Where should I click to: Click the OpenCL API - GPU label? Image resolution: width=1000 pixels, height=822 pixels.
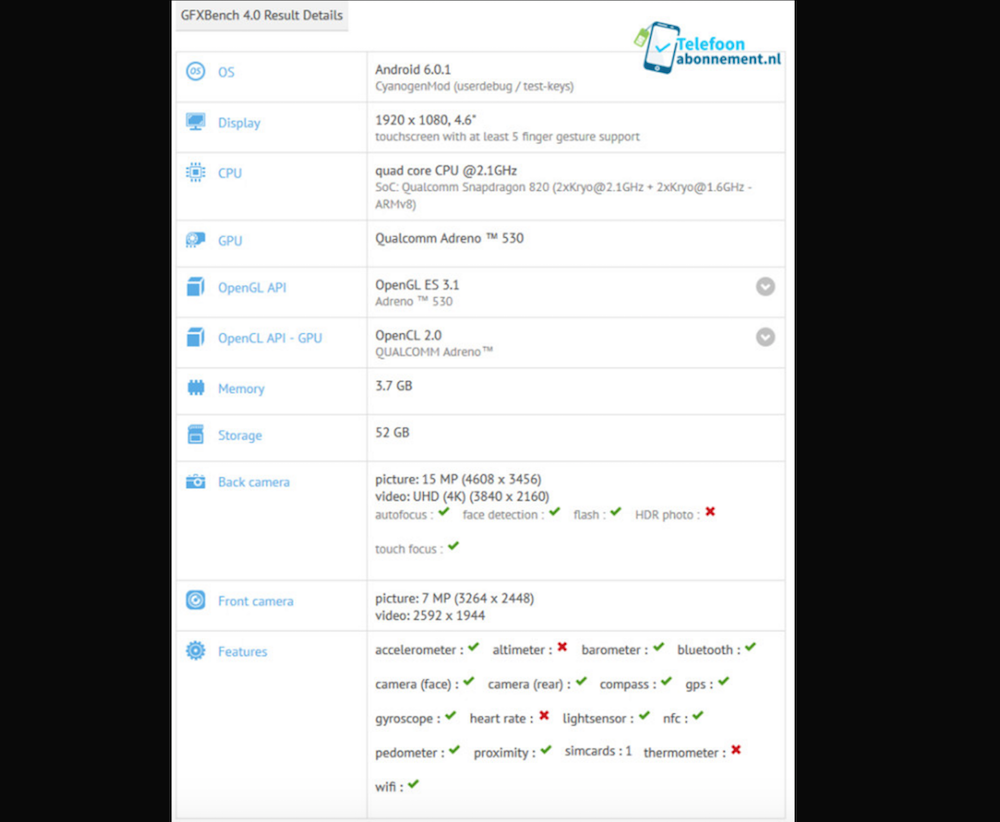[x=270, y=338]
